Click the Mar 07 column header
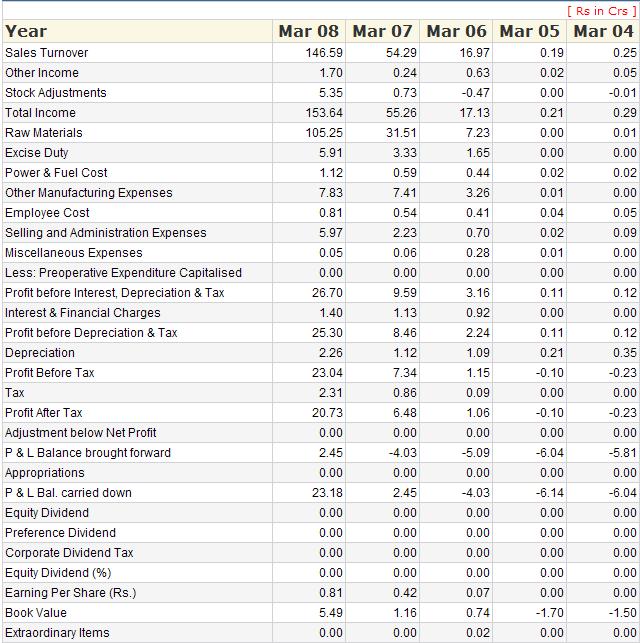The height and width of the screenshot is (643, 640). [x=383, y=31]
